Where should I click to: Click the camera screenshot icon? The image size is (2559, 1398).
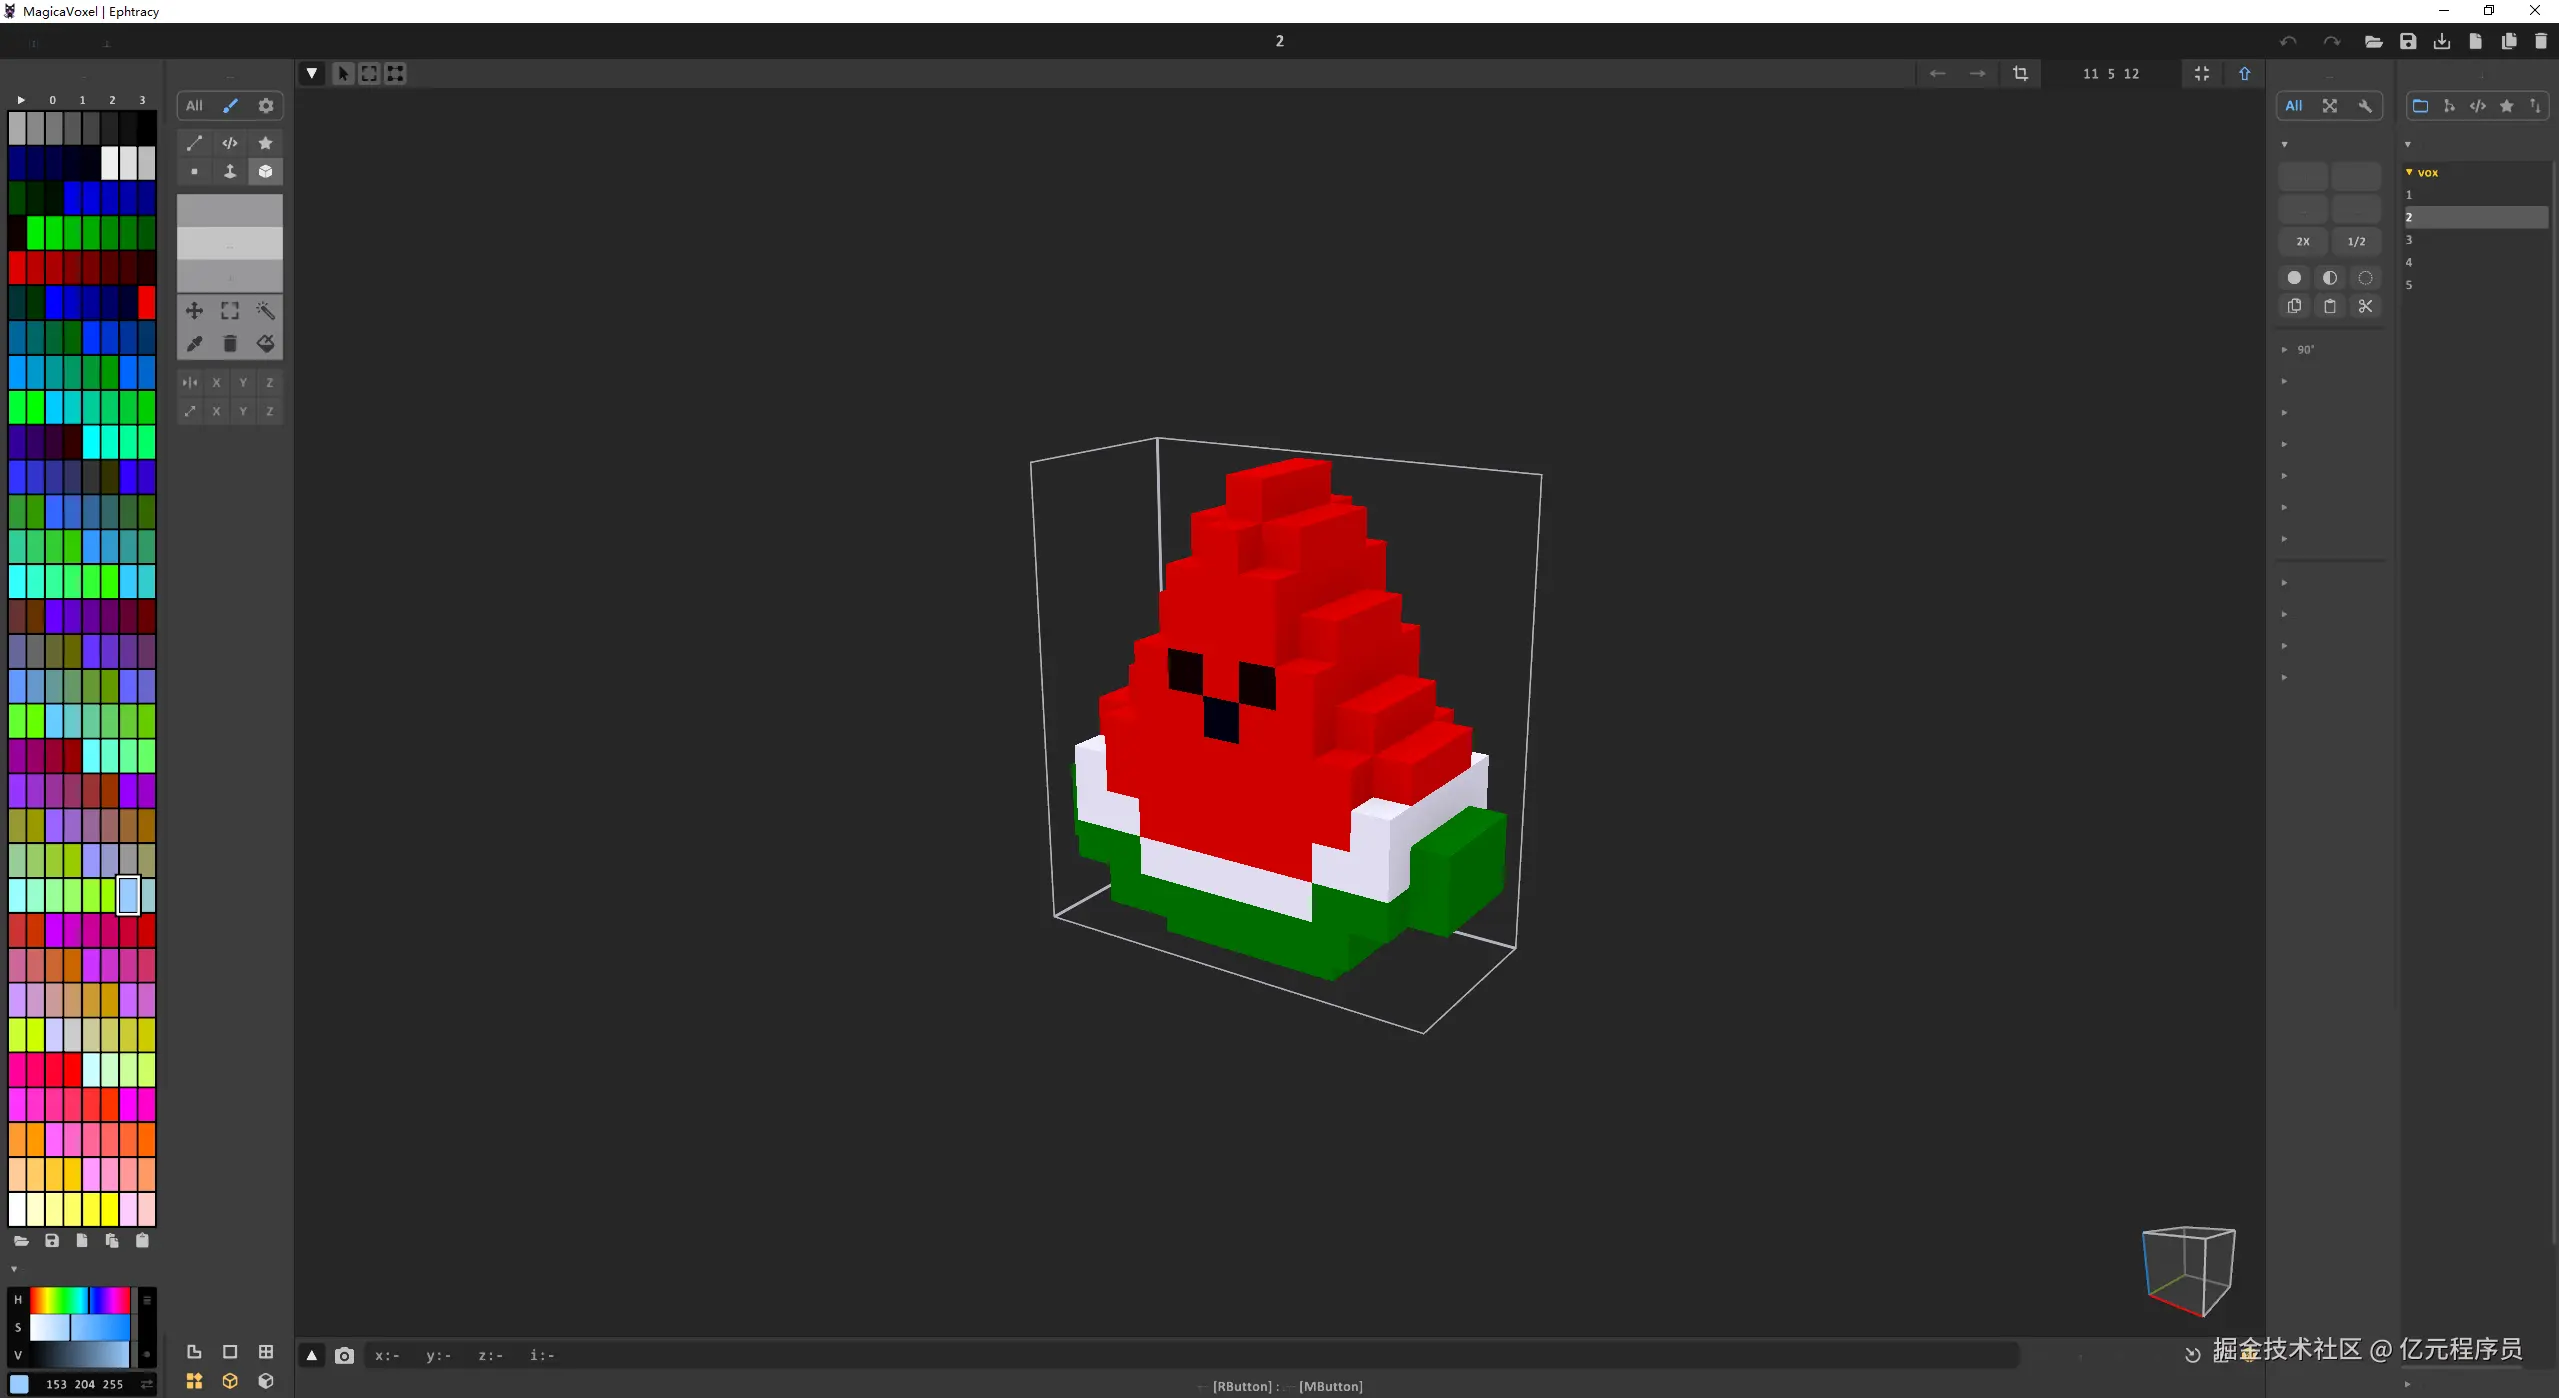tap(344, 1356)
